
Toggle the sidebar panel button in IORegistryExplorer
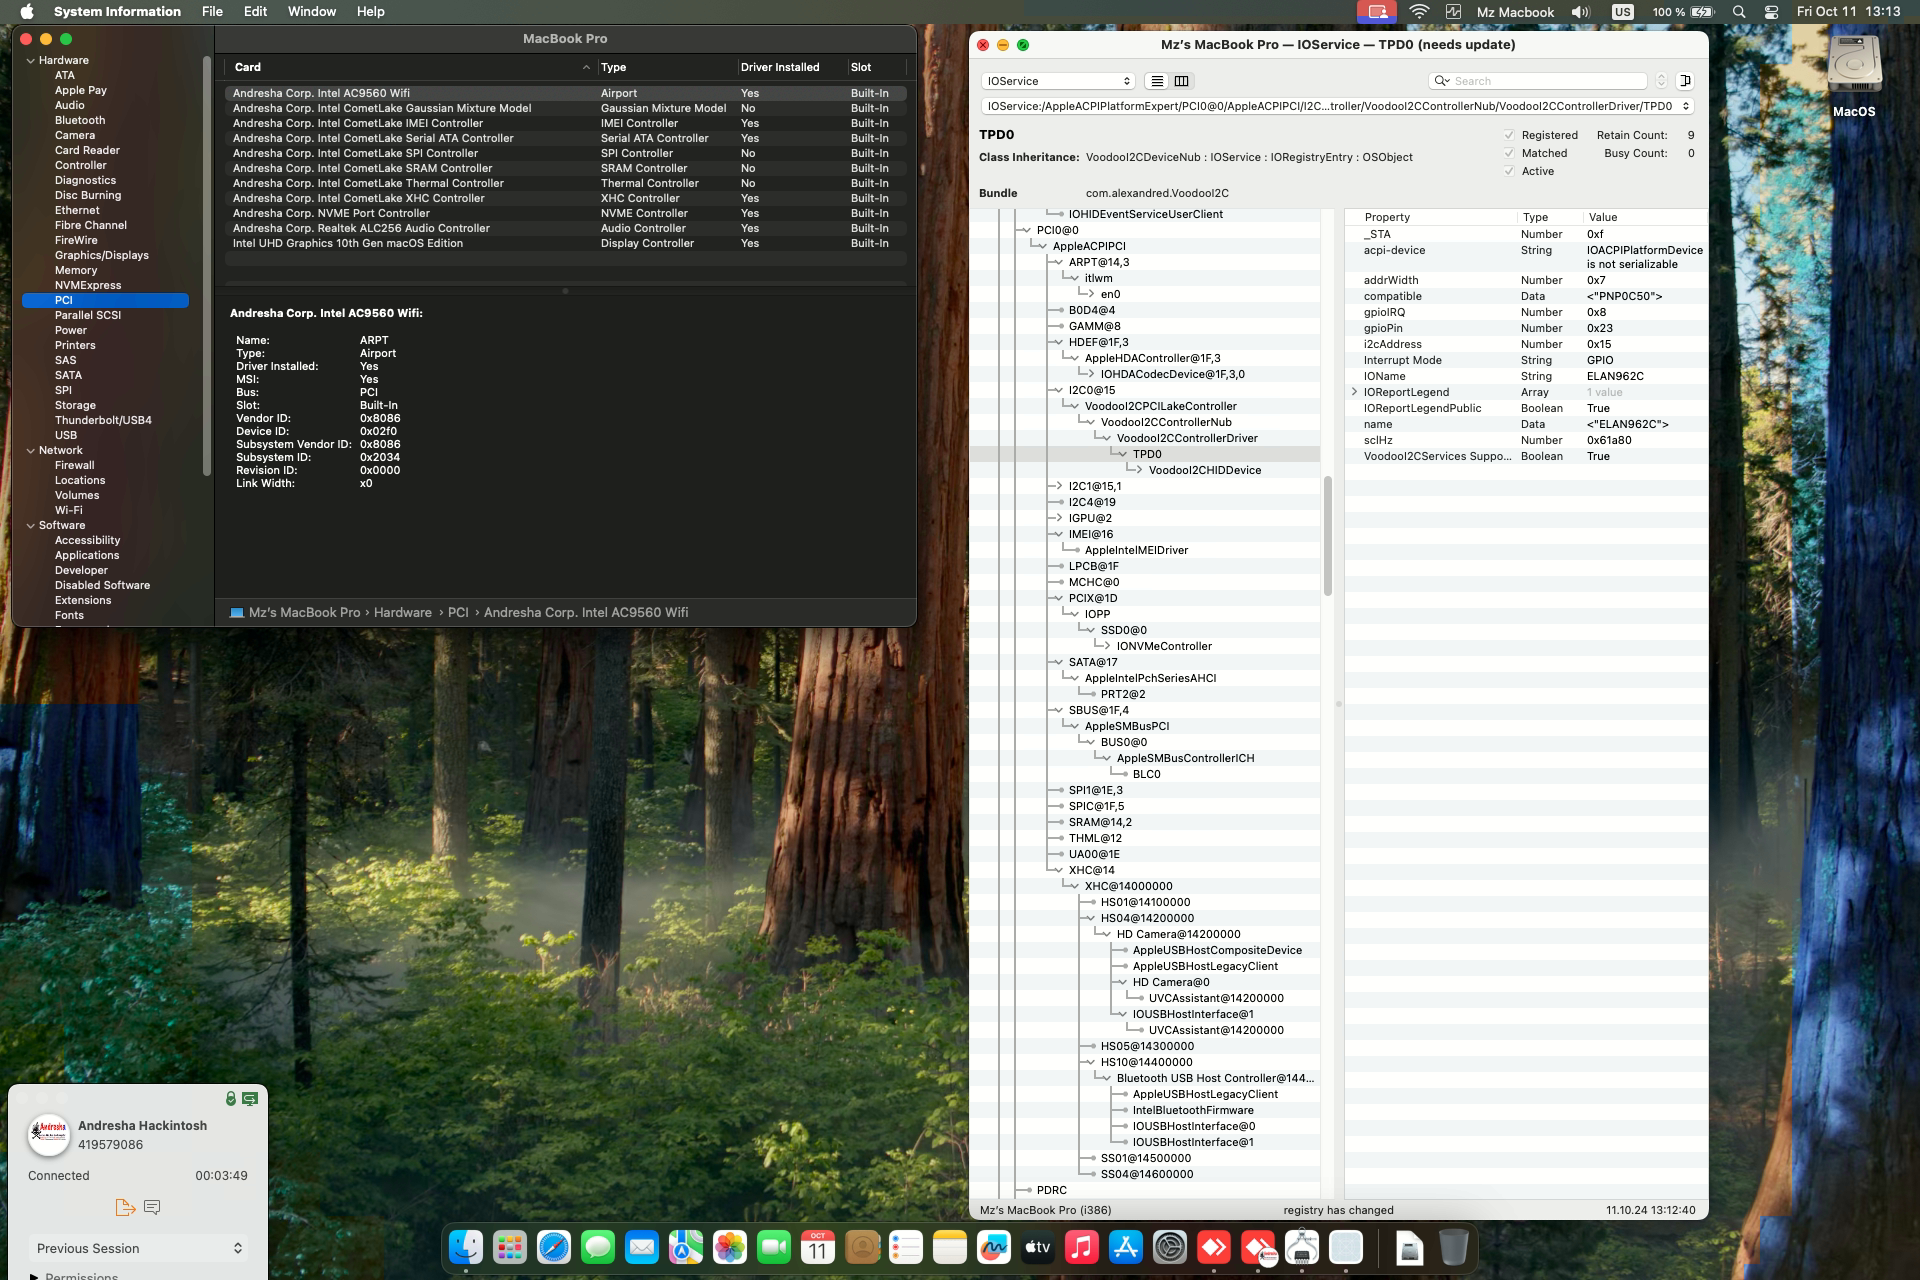(x=1685, y=81)
